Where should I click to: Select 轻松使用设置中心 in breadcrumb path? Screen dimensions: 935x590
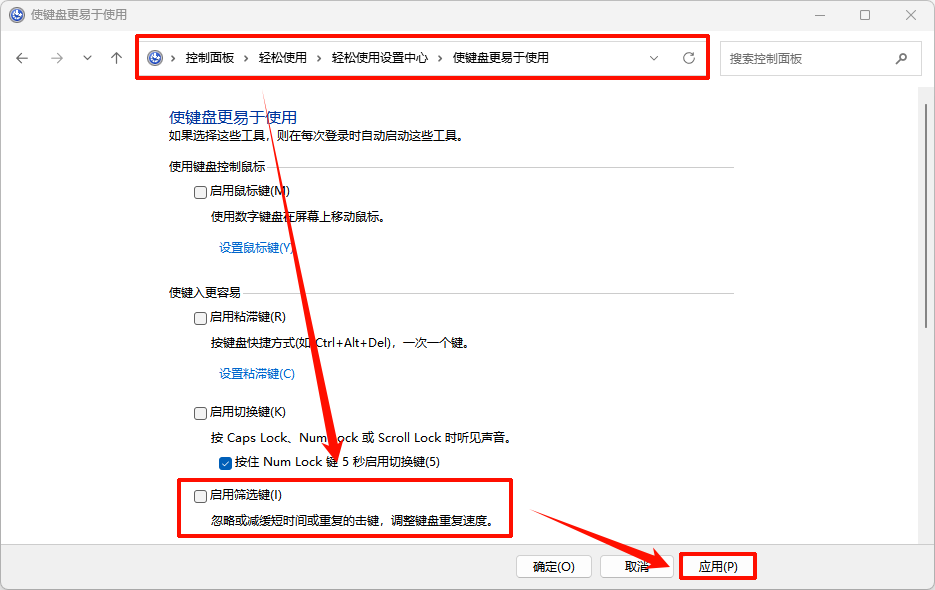click(379, 58)
